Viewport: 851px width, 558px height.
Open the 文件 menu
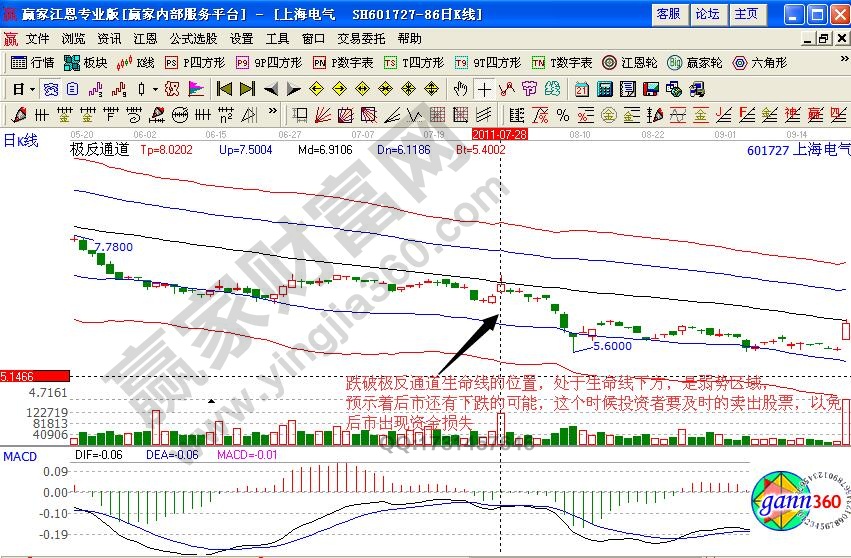37,39
